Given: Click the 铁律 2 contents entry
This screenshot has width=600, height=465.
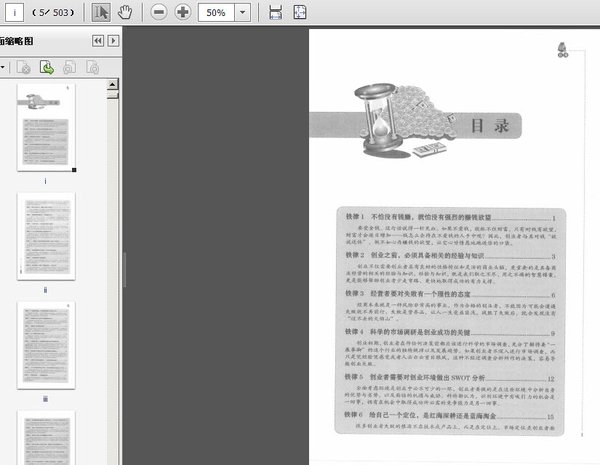Looking at the screenshot, I should pyautogui.click(x=450, y=255).
